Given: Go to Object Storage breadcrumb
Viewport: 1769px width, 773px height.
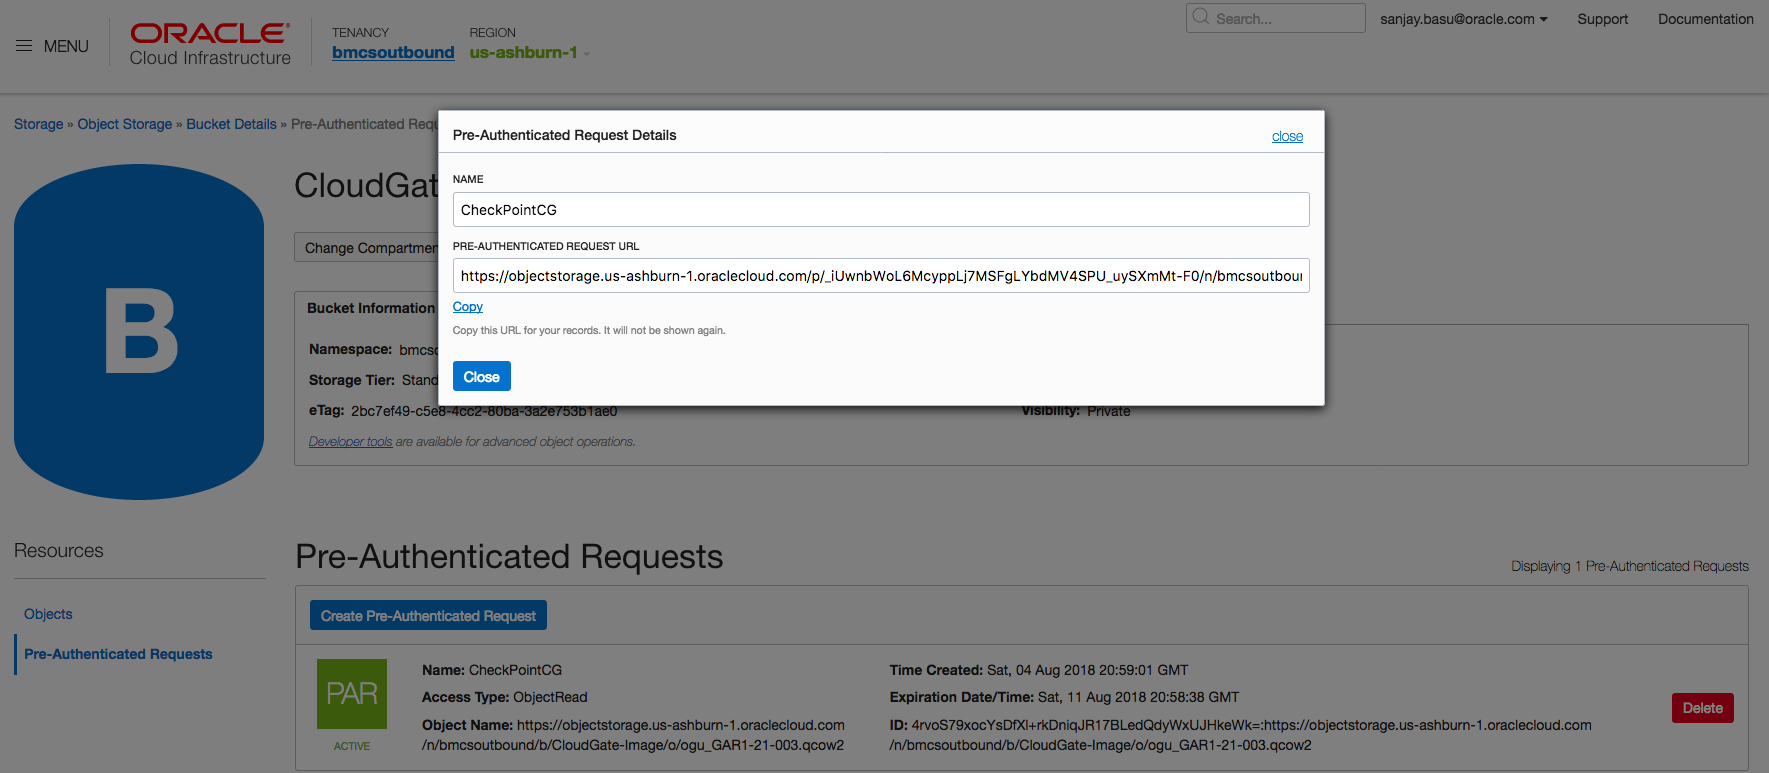Looking at the screenshot, I should pos(125,124).
